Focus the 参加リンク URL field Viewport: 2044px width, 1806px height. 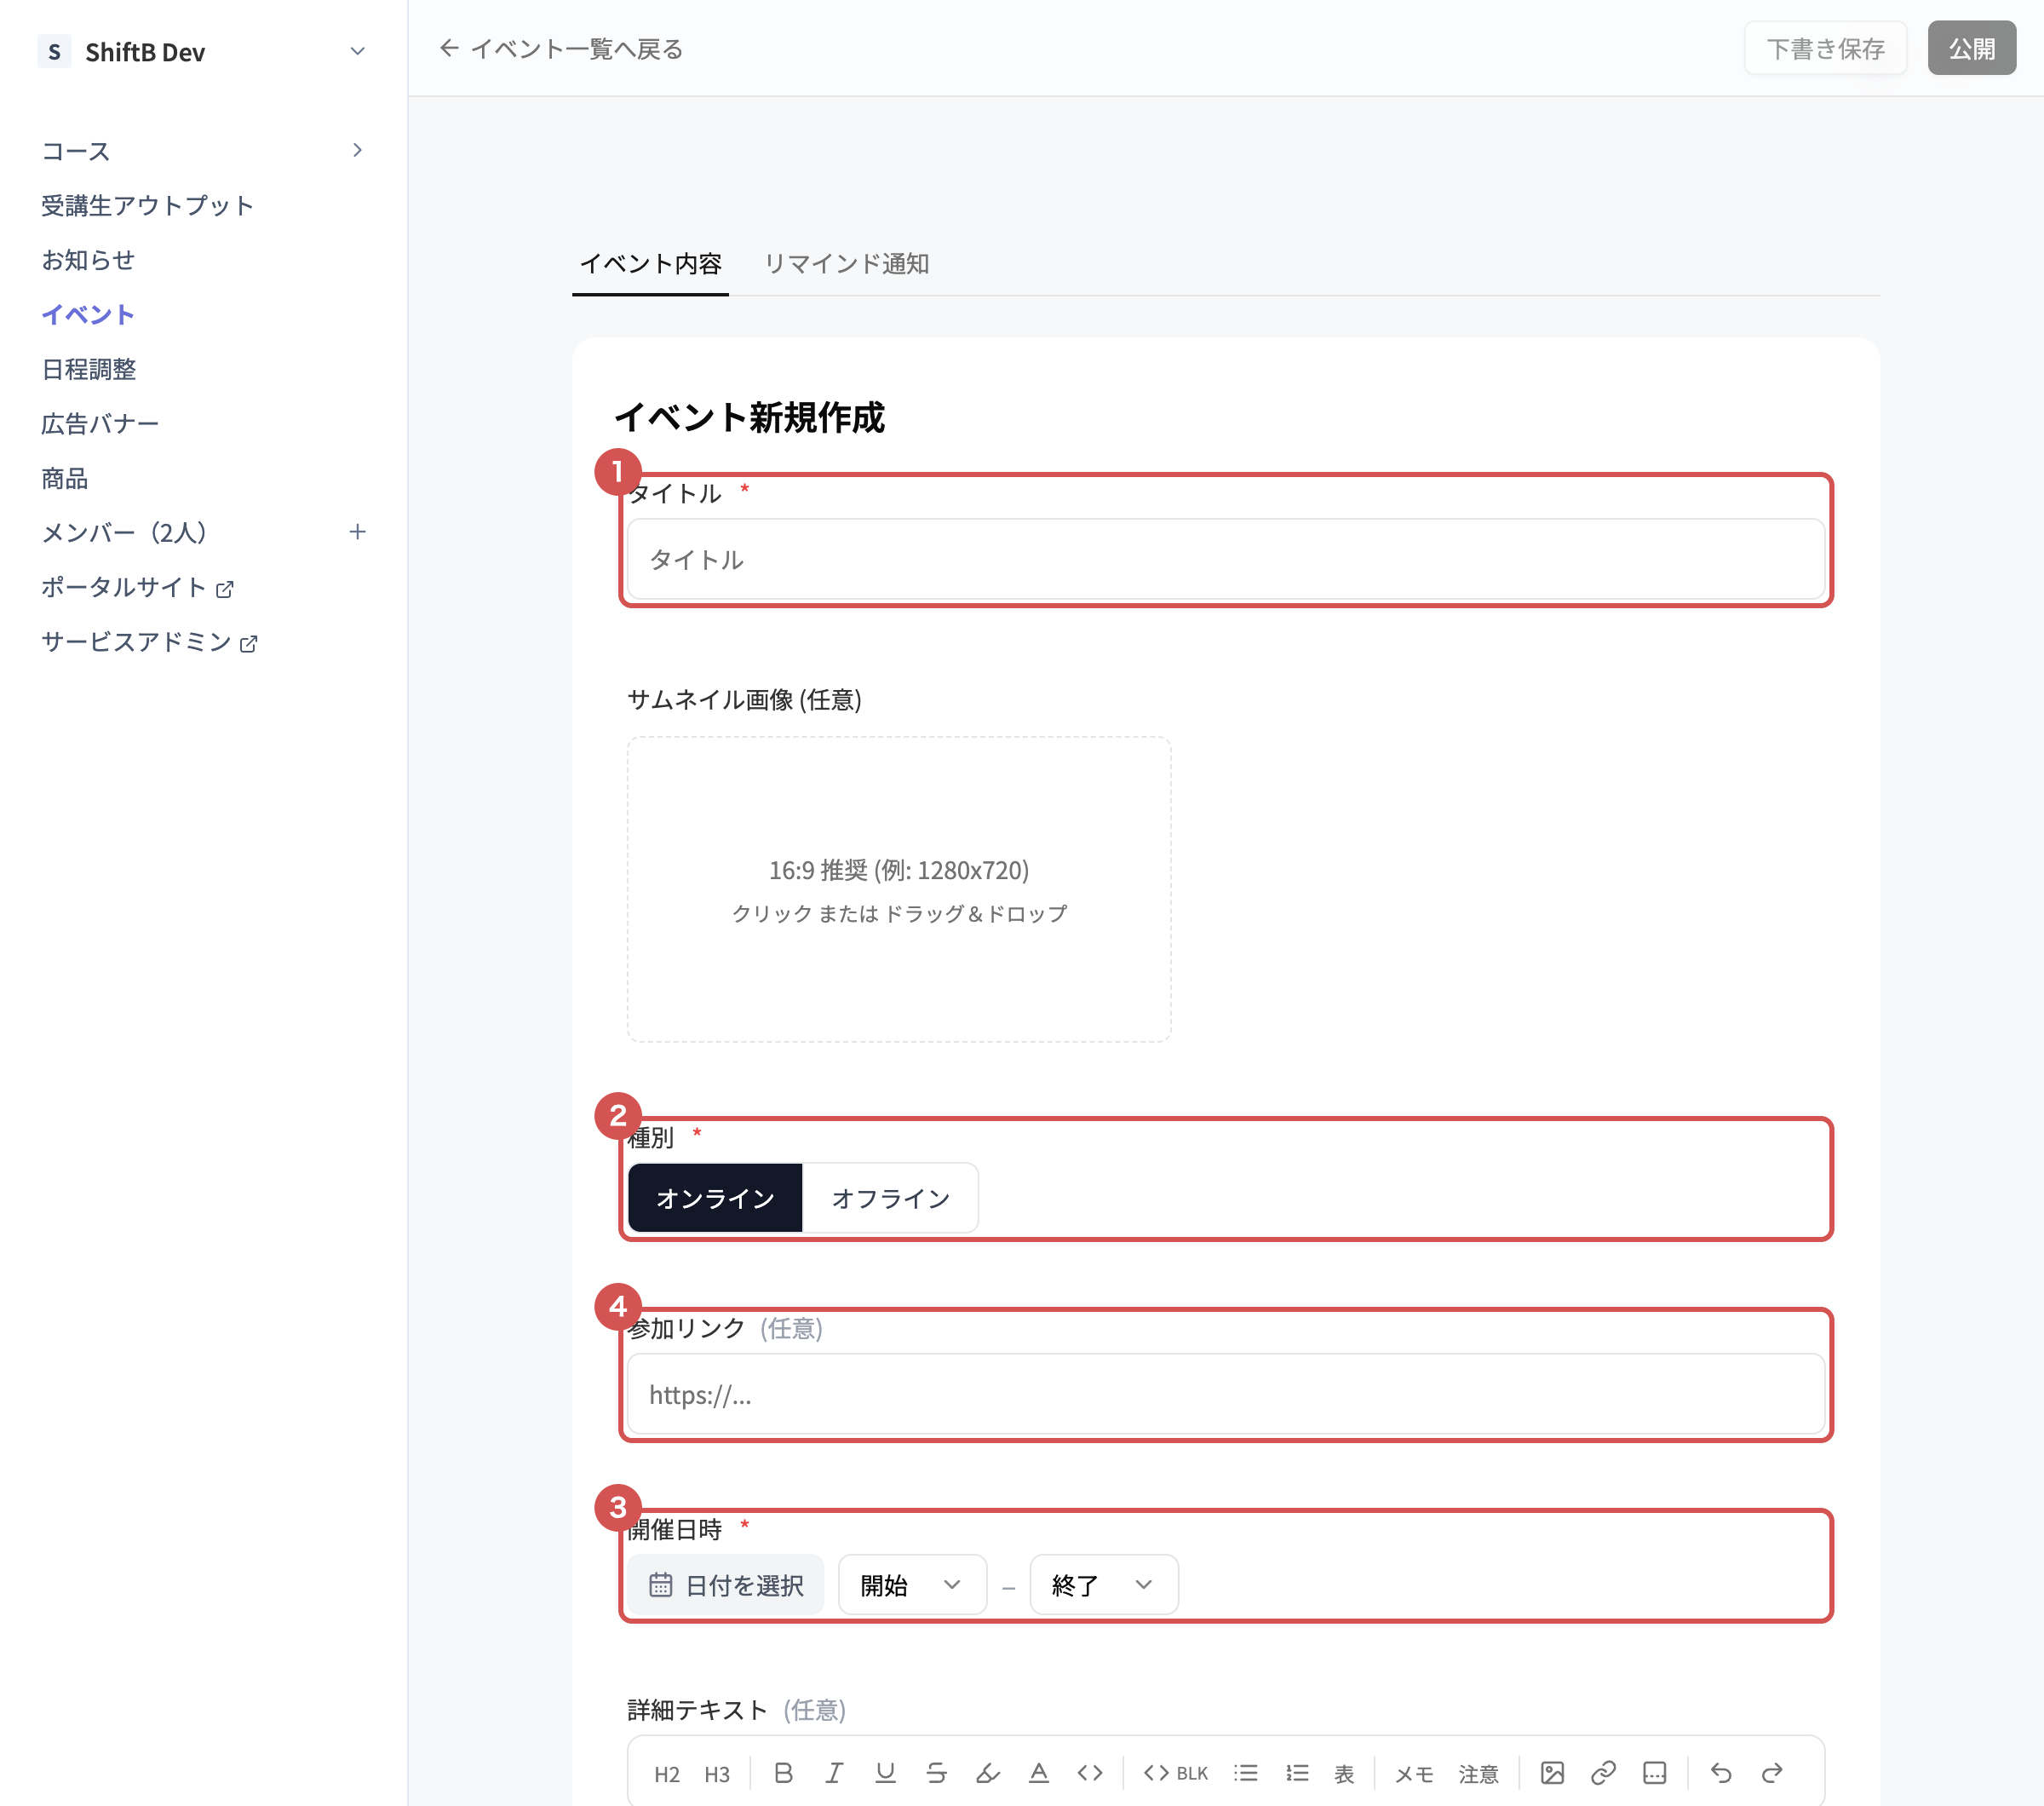1225,1394
